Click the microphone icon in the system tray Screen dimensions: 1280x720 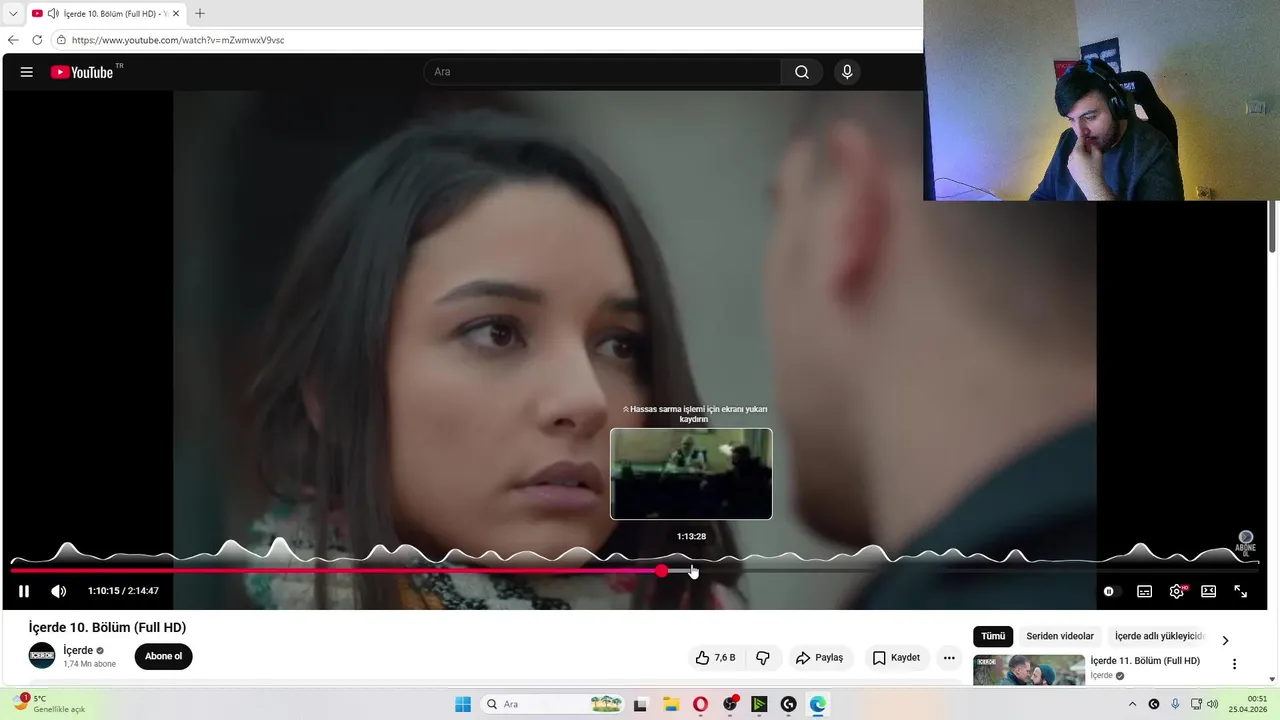point(1175,704)
